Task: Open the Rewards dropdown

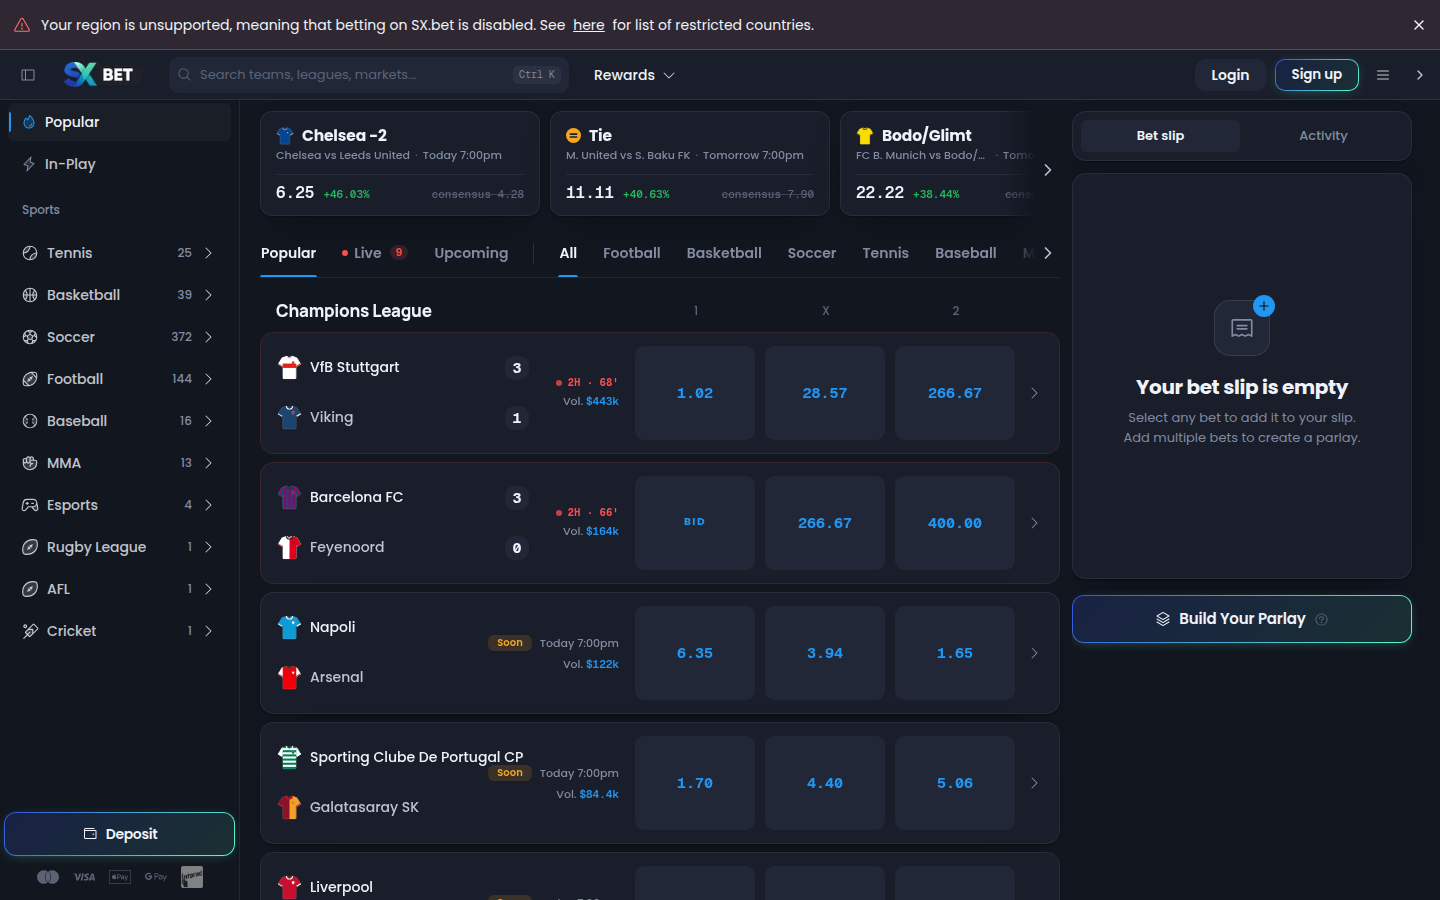Action: [x=634, y=75]
